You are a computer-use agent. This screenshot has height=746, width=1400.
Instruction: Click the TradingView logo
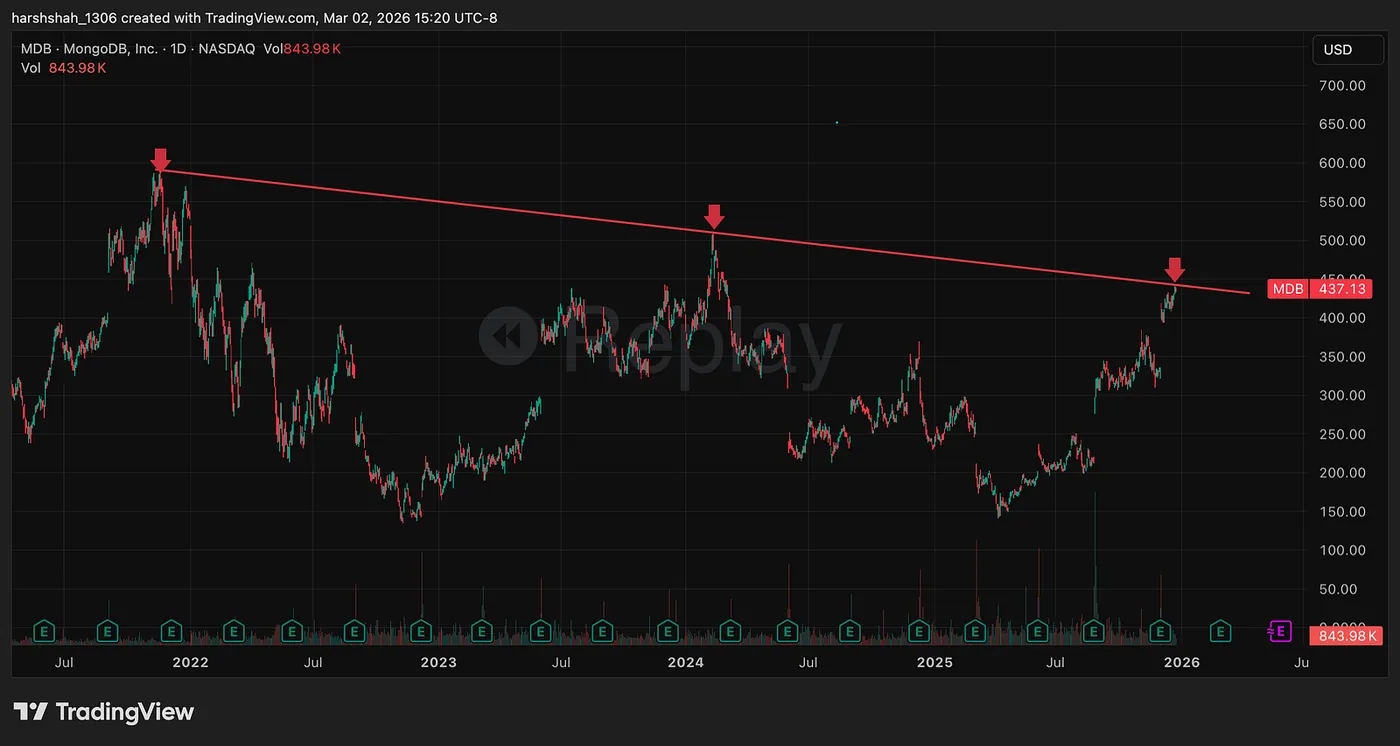[x=104, y=712]
